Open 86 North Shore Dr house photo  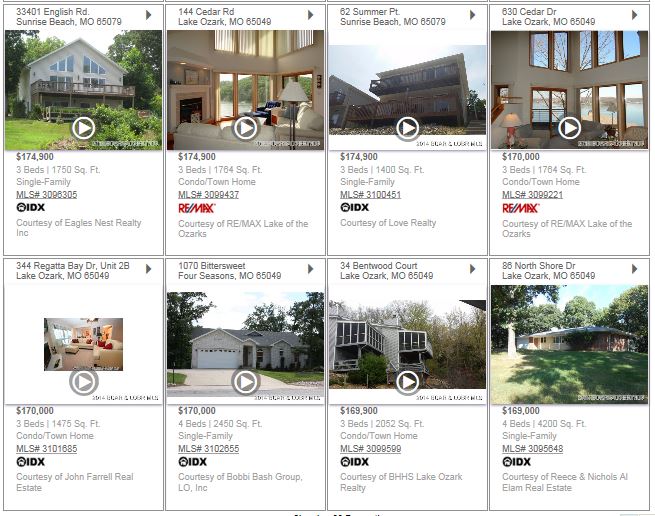tap(569, 344)
